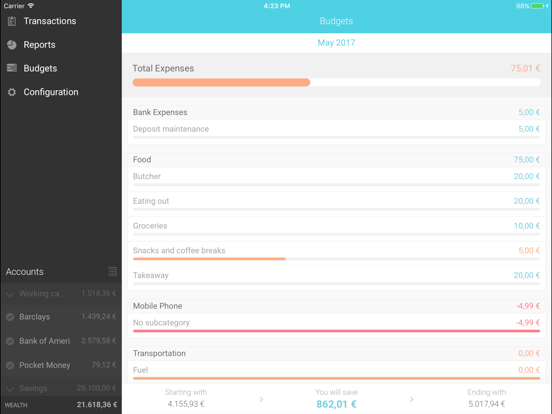The image size is (552, 414).
Task: Click arrow after Starting with amount
Action: (261, 400)
